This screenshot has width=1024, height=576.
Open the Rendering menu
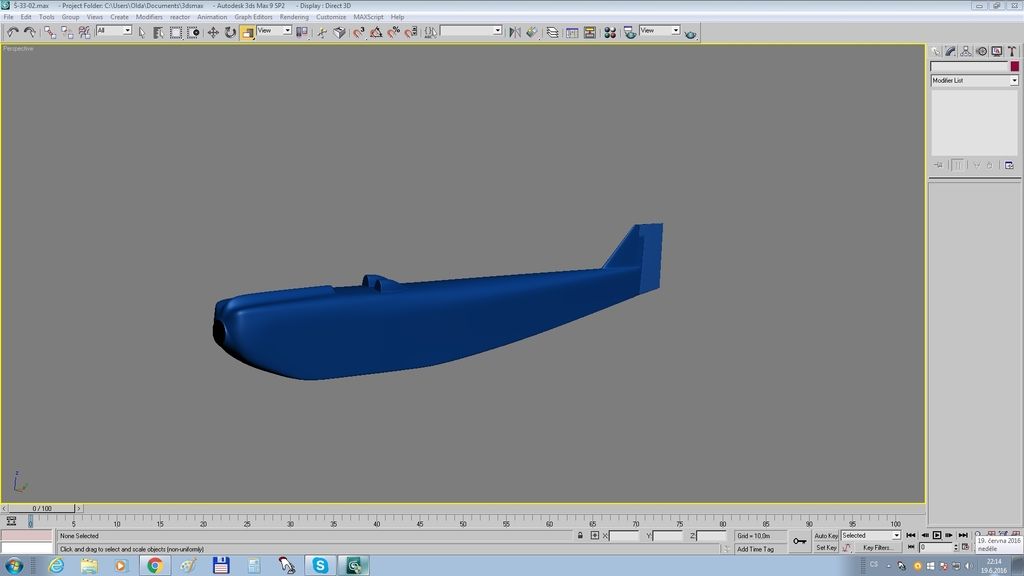(x=294, y=17)
